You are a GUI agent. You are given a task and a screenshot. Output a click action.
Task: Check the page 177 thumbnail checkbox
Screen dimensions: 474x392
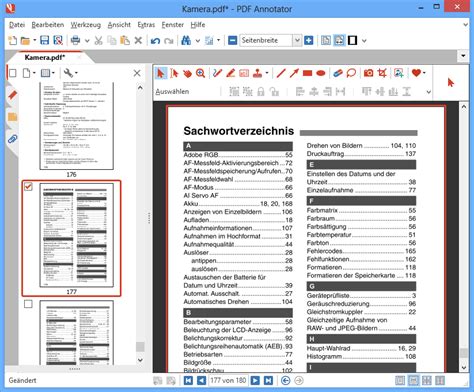click(x=28, y=187)
